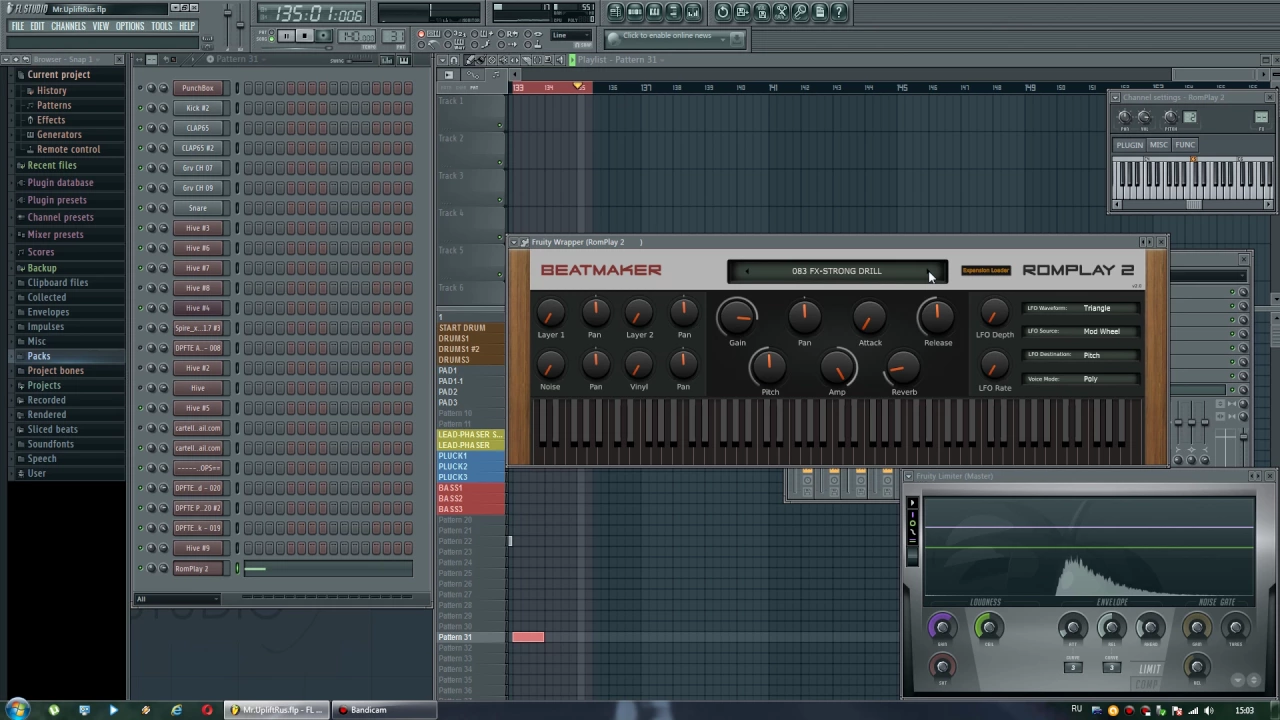Open the browser via toolbar icon
The height and width of the screenshot is (720, 1280).
pos(674,12)
